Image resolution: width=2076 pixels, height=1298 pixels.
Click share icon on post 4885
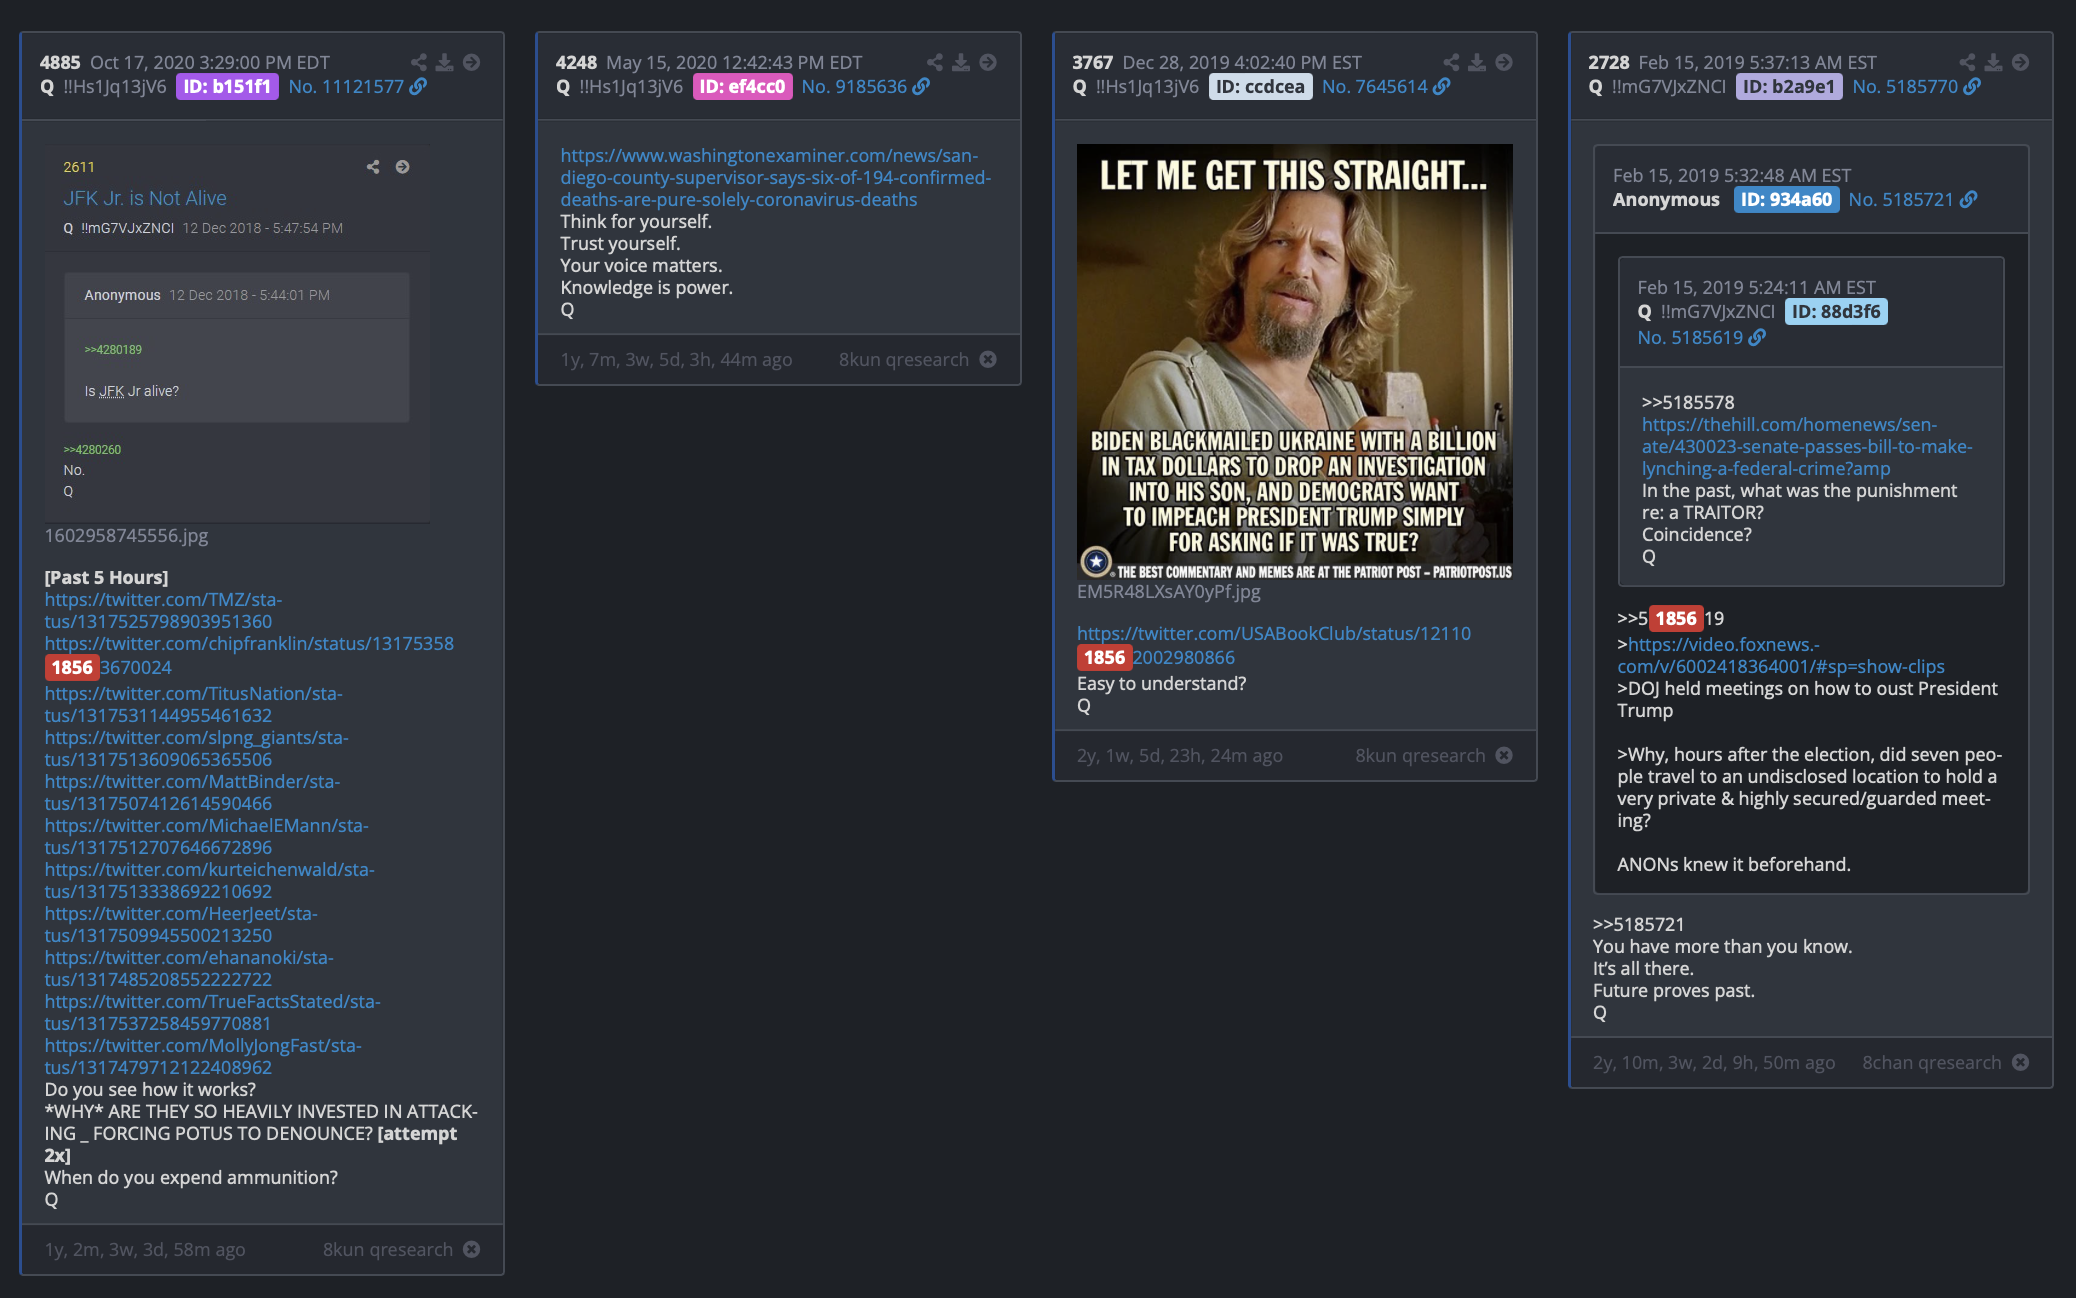tap(419, 62)
